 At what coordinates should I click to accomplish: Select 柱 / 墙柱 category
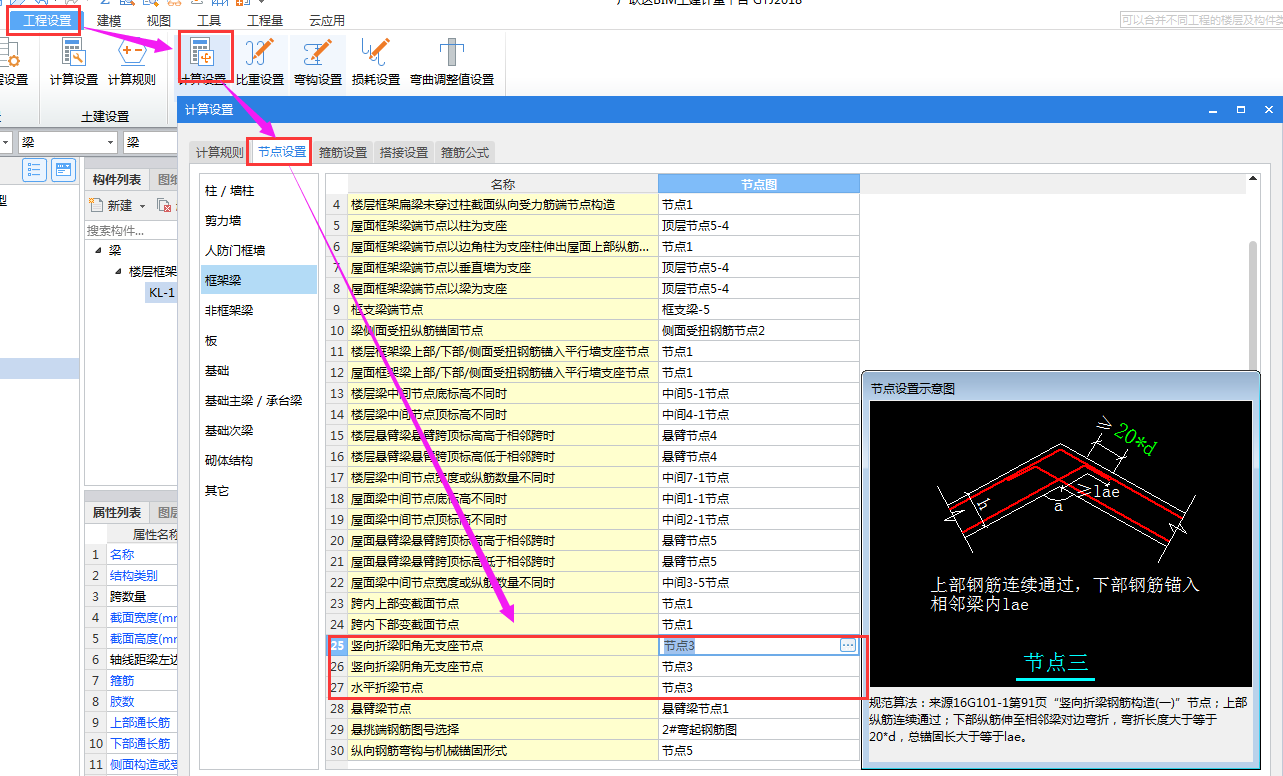[x=259, y=190]
